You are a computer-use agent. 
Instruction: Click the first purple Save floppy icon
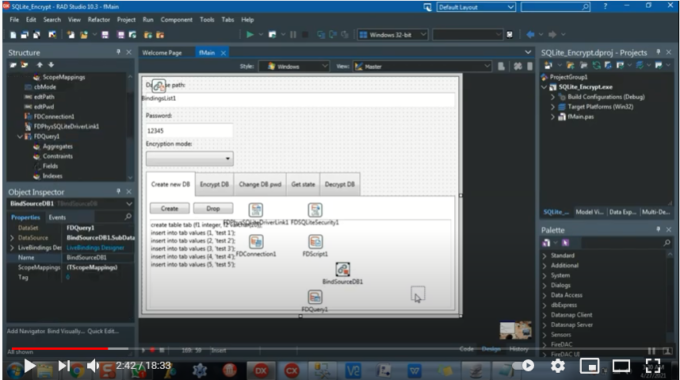pos(105,35)
